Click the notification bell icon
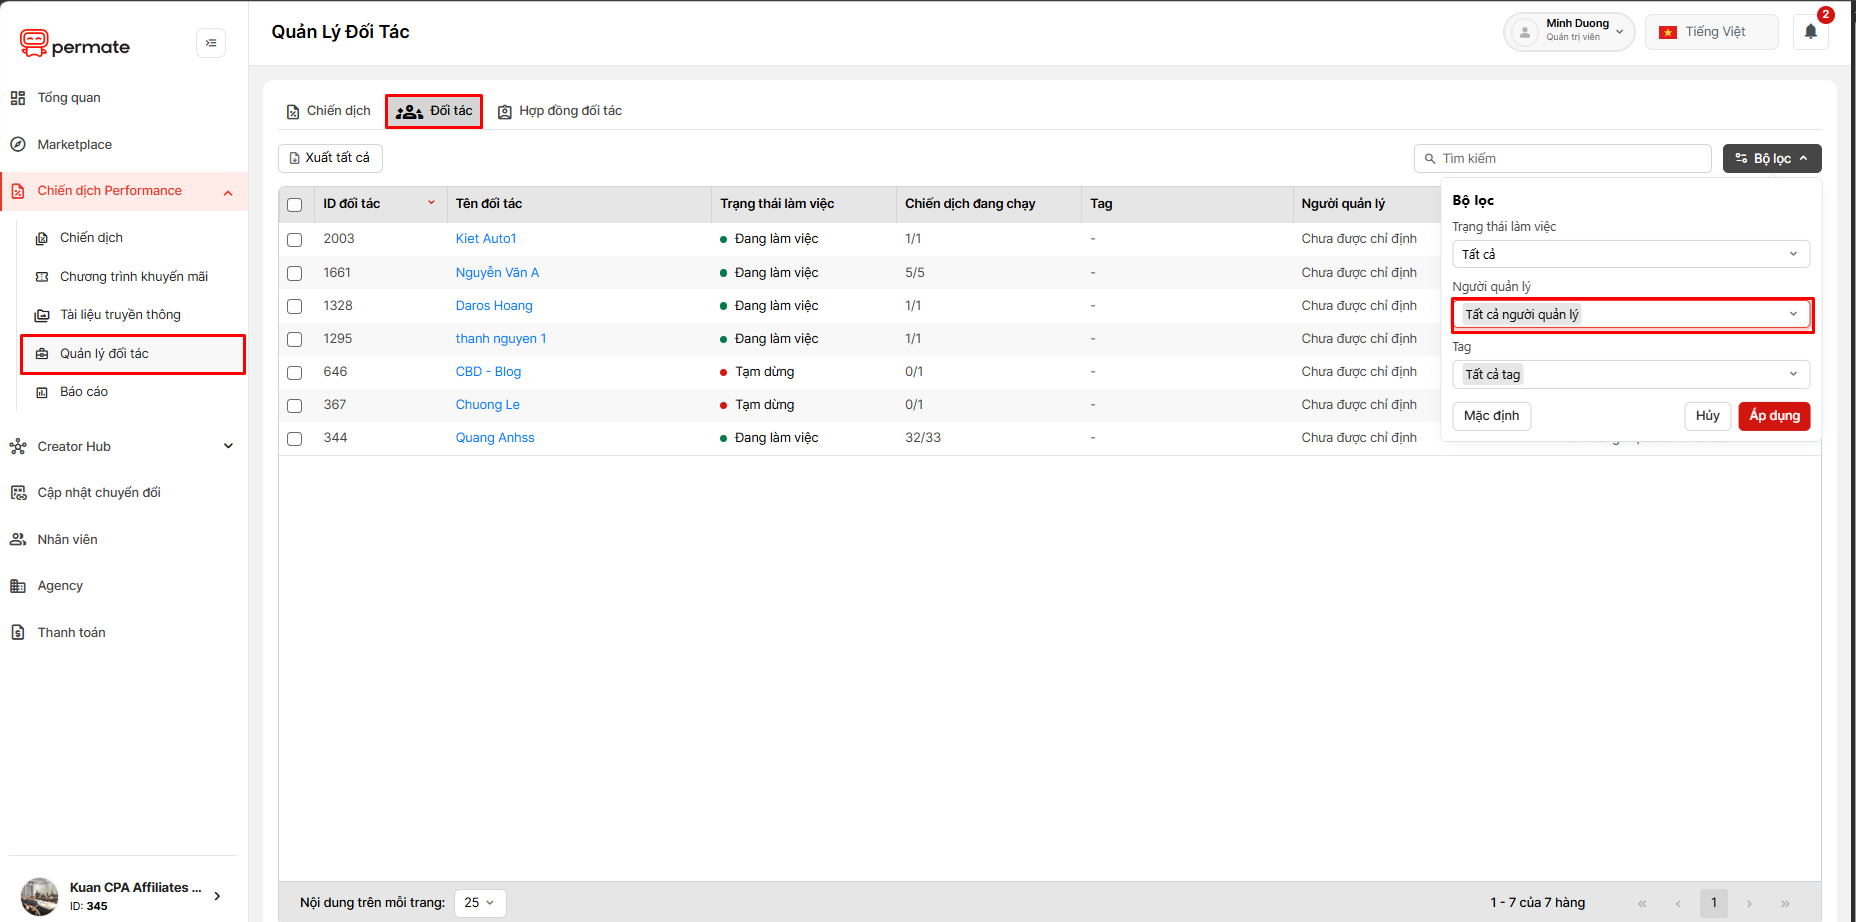This screenshot has width=1856, height=922. click(1810, 32)
